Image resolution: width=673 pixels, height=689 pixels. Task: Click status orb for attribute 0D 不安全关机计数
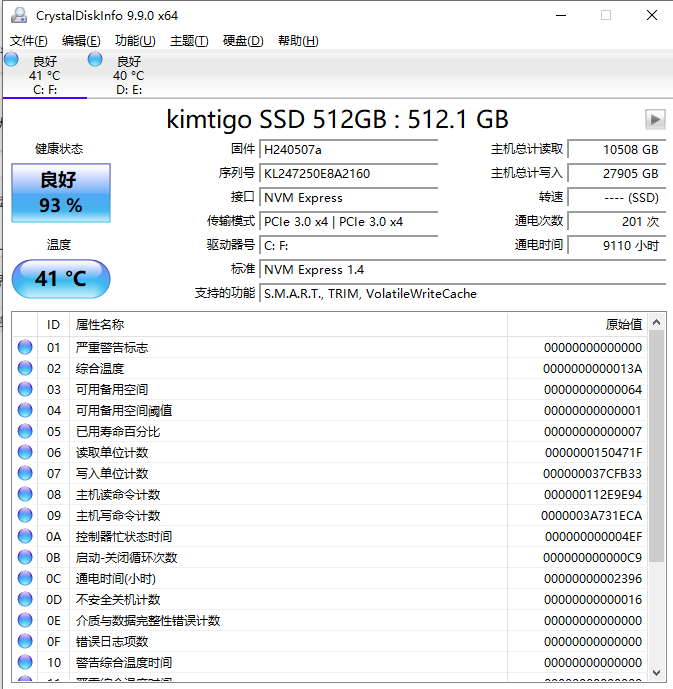[25, 599]
